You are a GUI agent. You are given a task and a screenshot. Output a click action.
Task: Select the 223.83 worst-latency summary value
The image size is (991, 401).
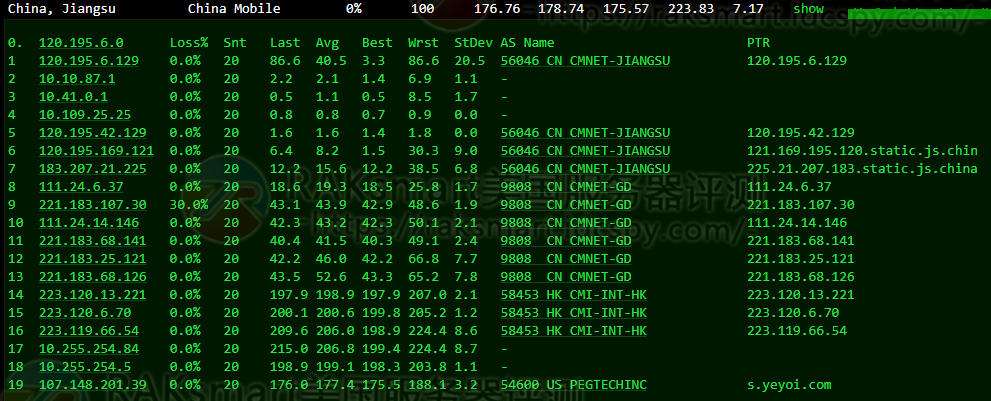[691, 9]
